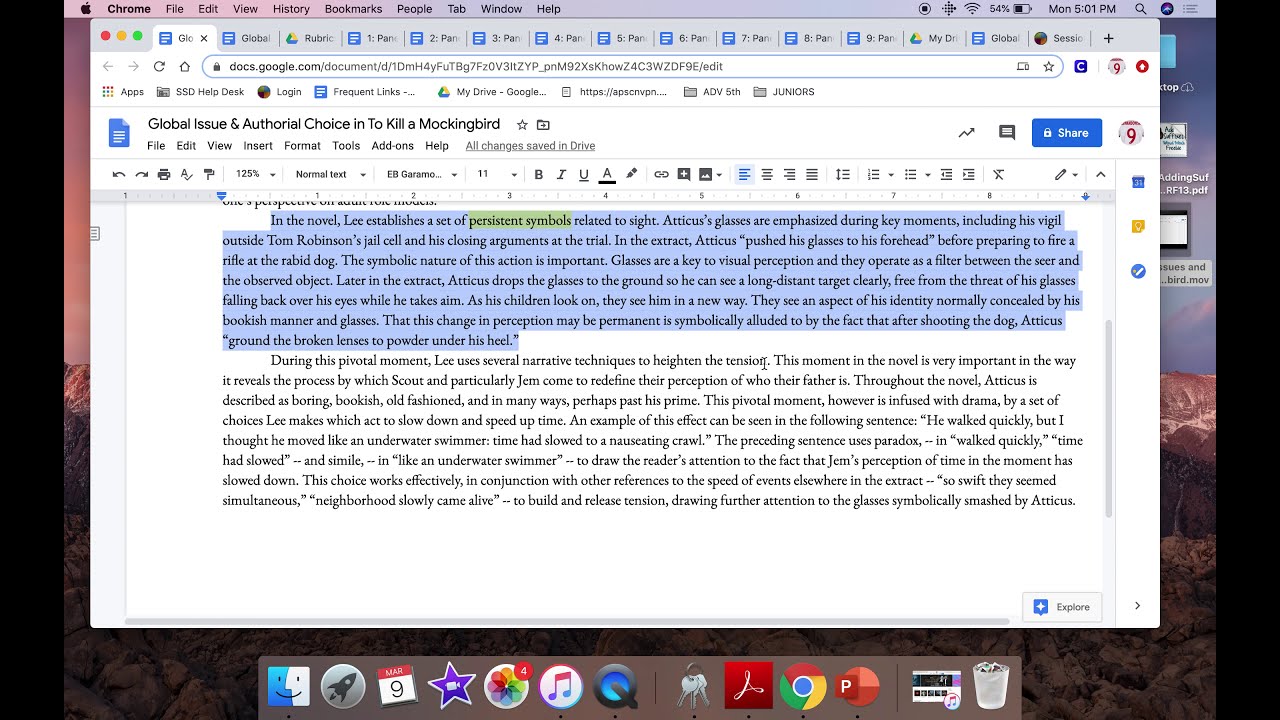
Task: Toggle italic formatting
Action: [561, 174]
